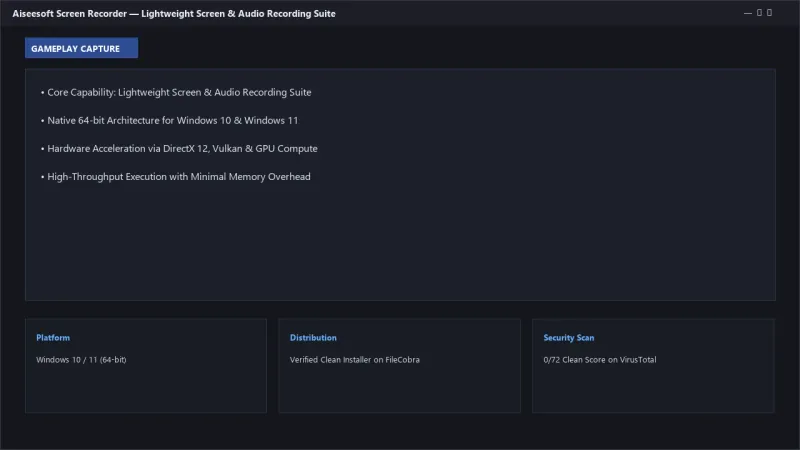Select the Core Capability bullet line

pos(176,92)
